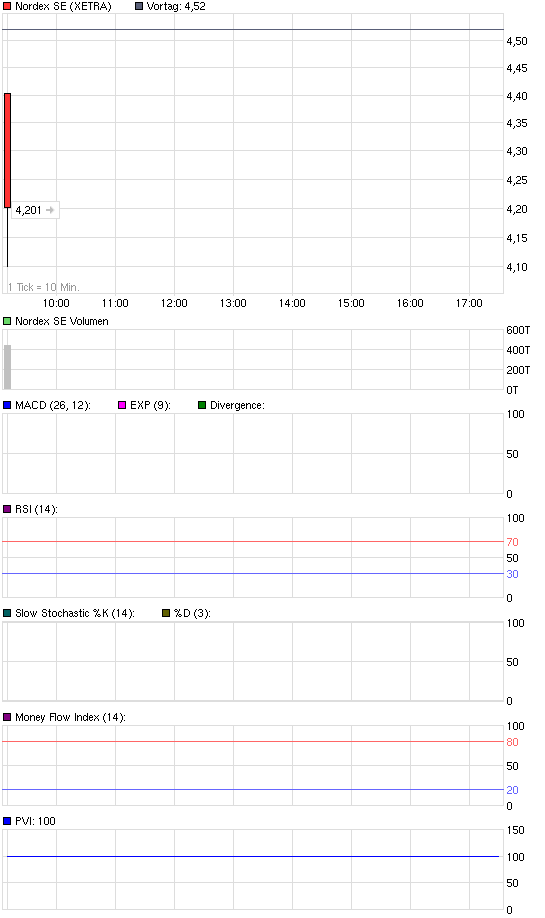This screenshot has width=545, height=918.
Task: Click the 4,10 price axis label
Action: (517, 267)
